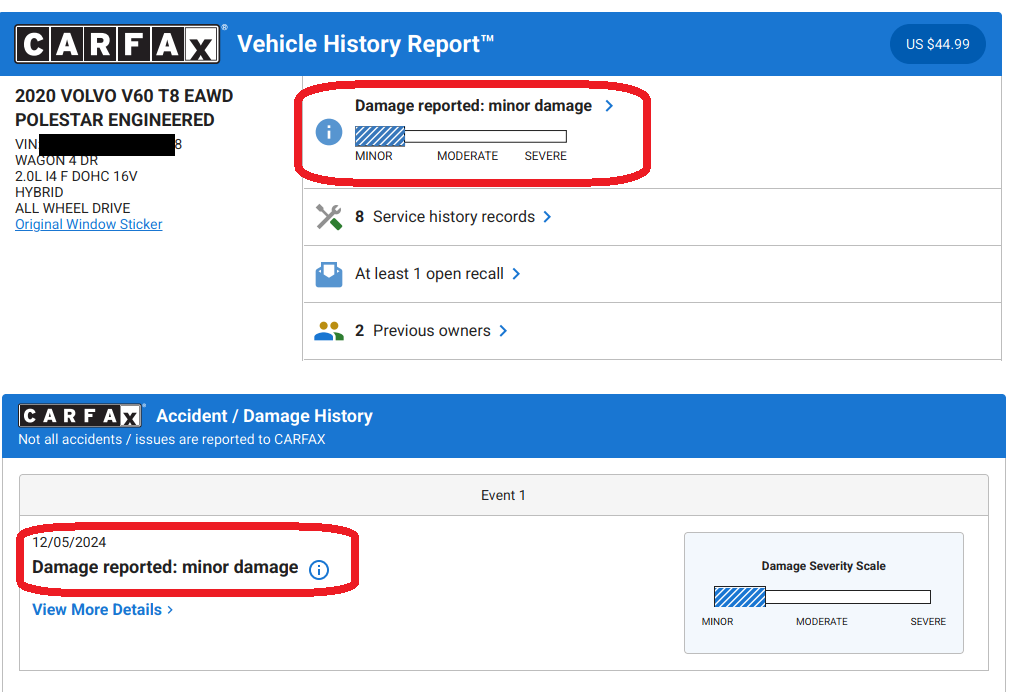1012x692 pixels.
Task: Click the Not all accidents reported disclaimer
Action: (x=172, y=439)
